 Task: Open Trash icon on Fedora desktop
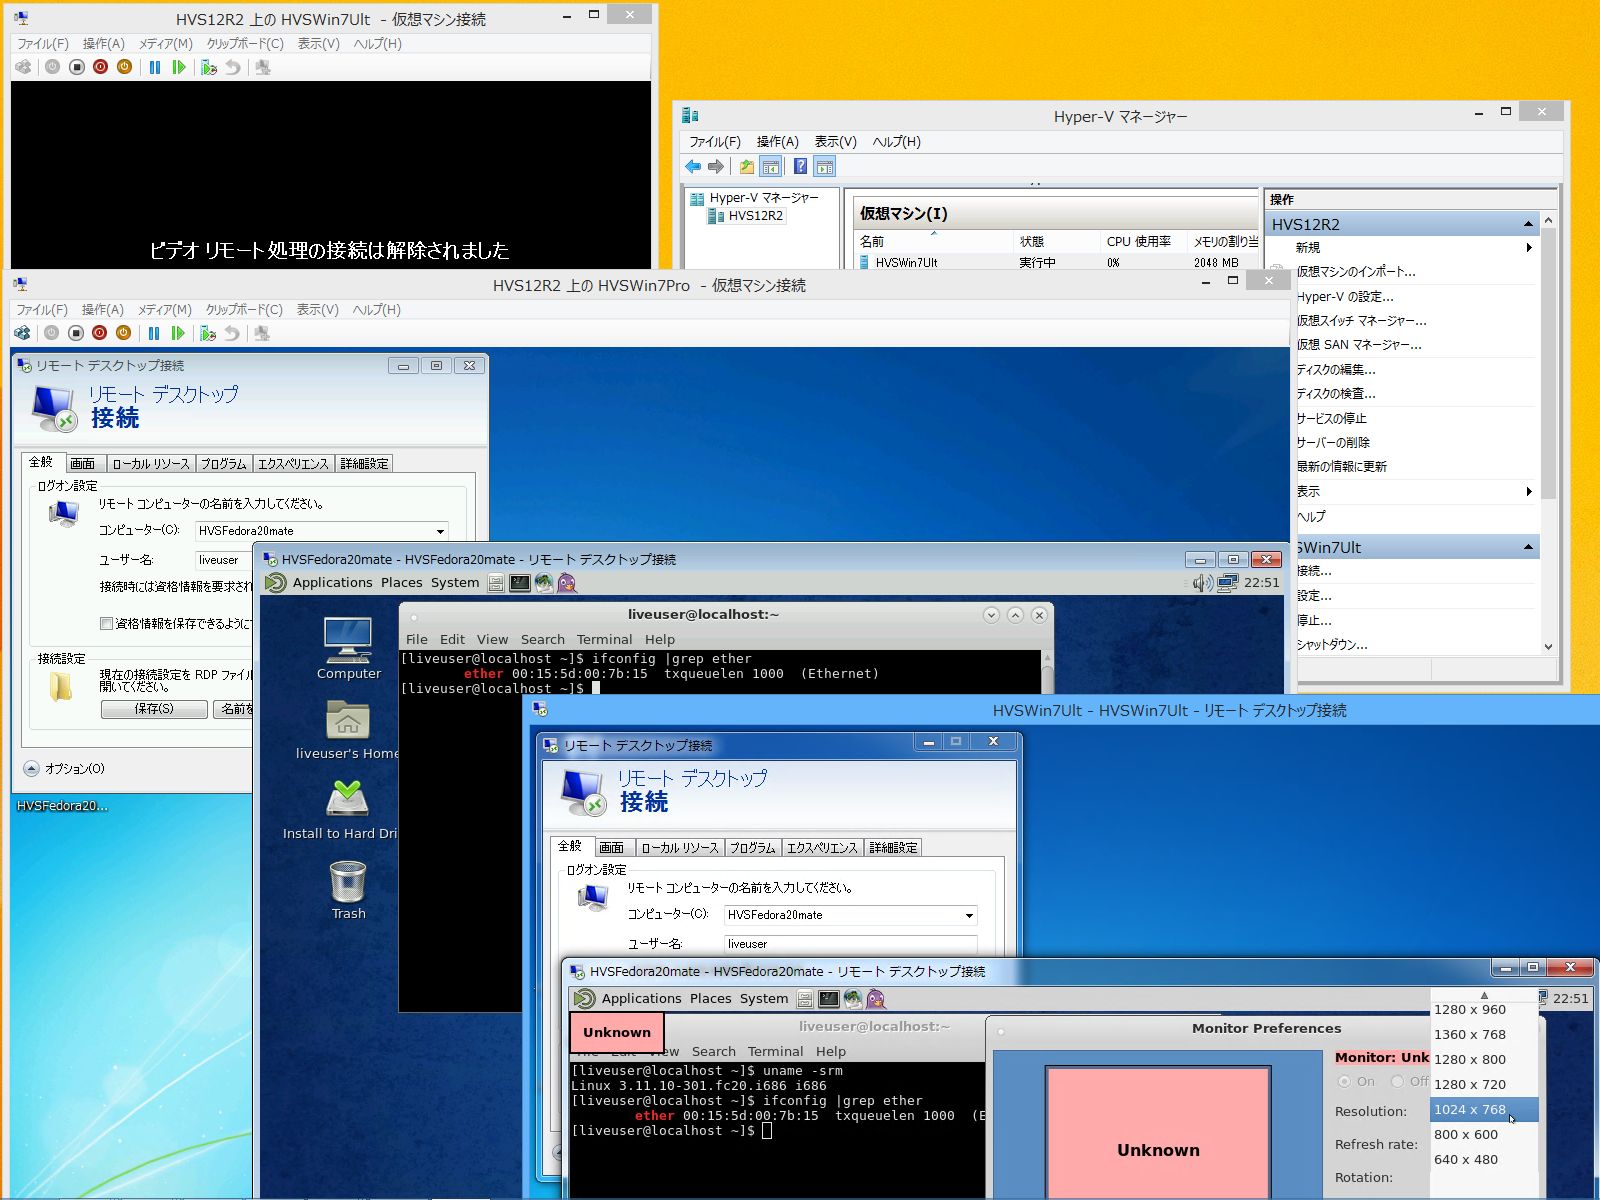(x=348, y=890)
